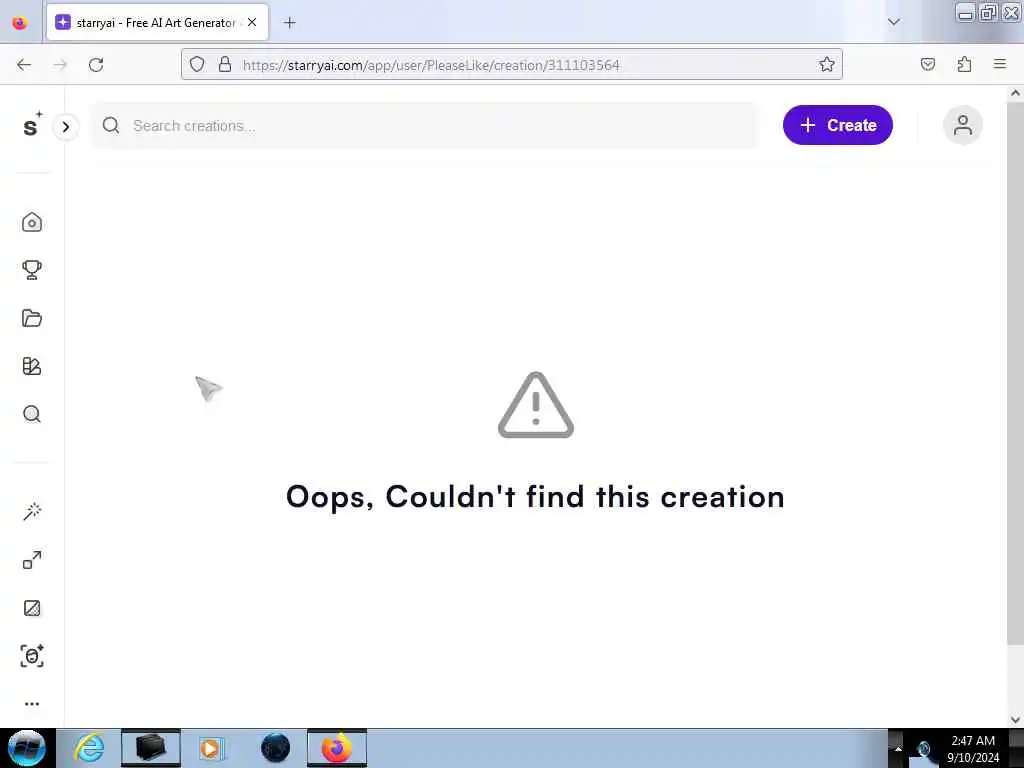
Task: Select the magic wand generate tool
Action: pyautogui.click(x=32, y=511)
